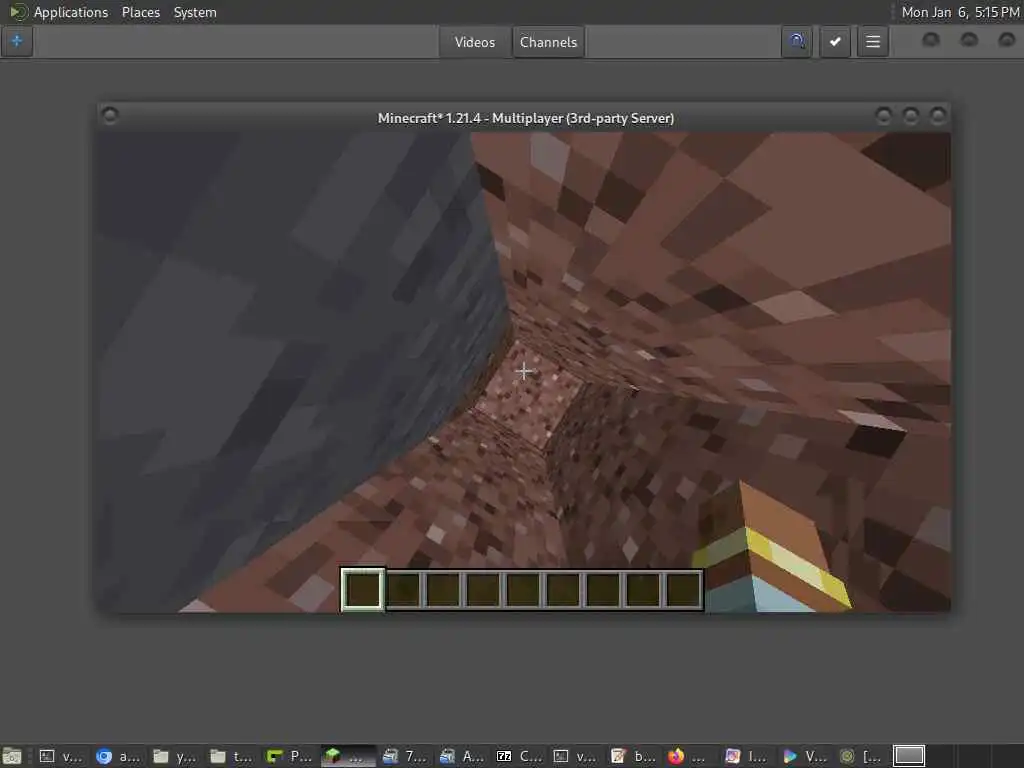Open the System menu
This screenshot has width=1024, height=768.
point(195,12)
